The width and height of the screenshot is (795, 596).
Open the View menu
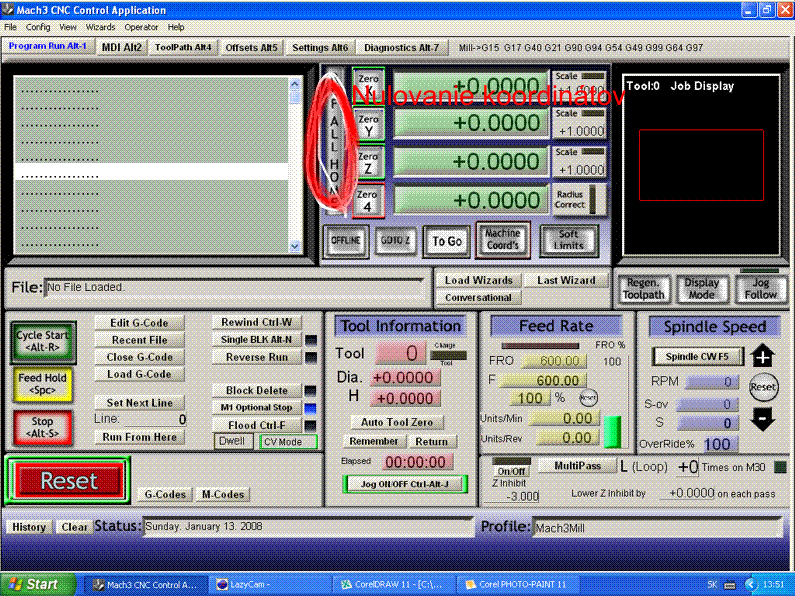click(x=67, y=27)
